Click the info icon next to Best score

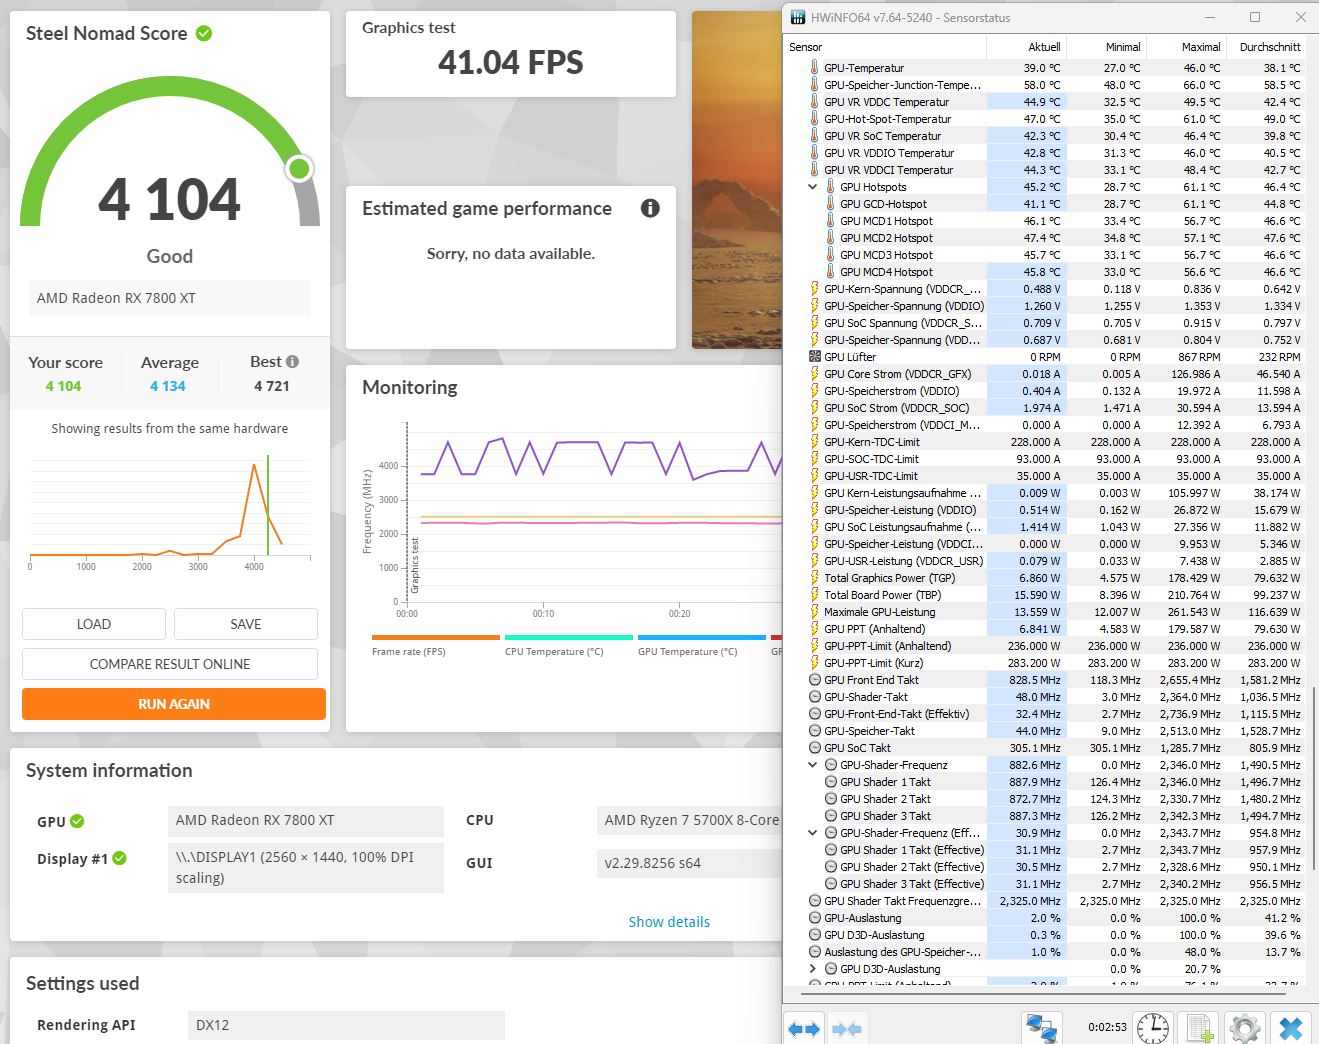[x=292, y=362]
